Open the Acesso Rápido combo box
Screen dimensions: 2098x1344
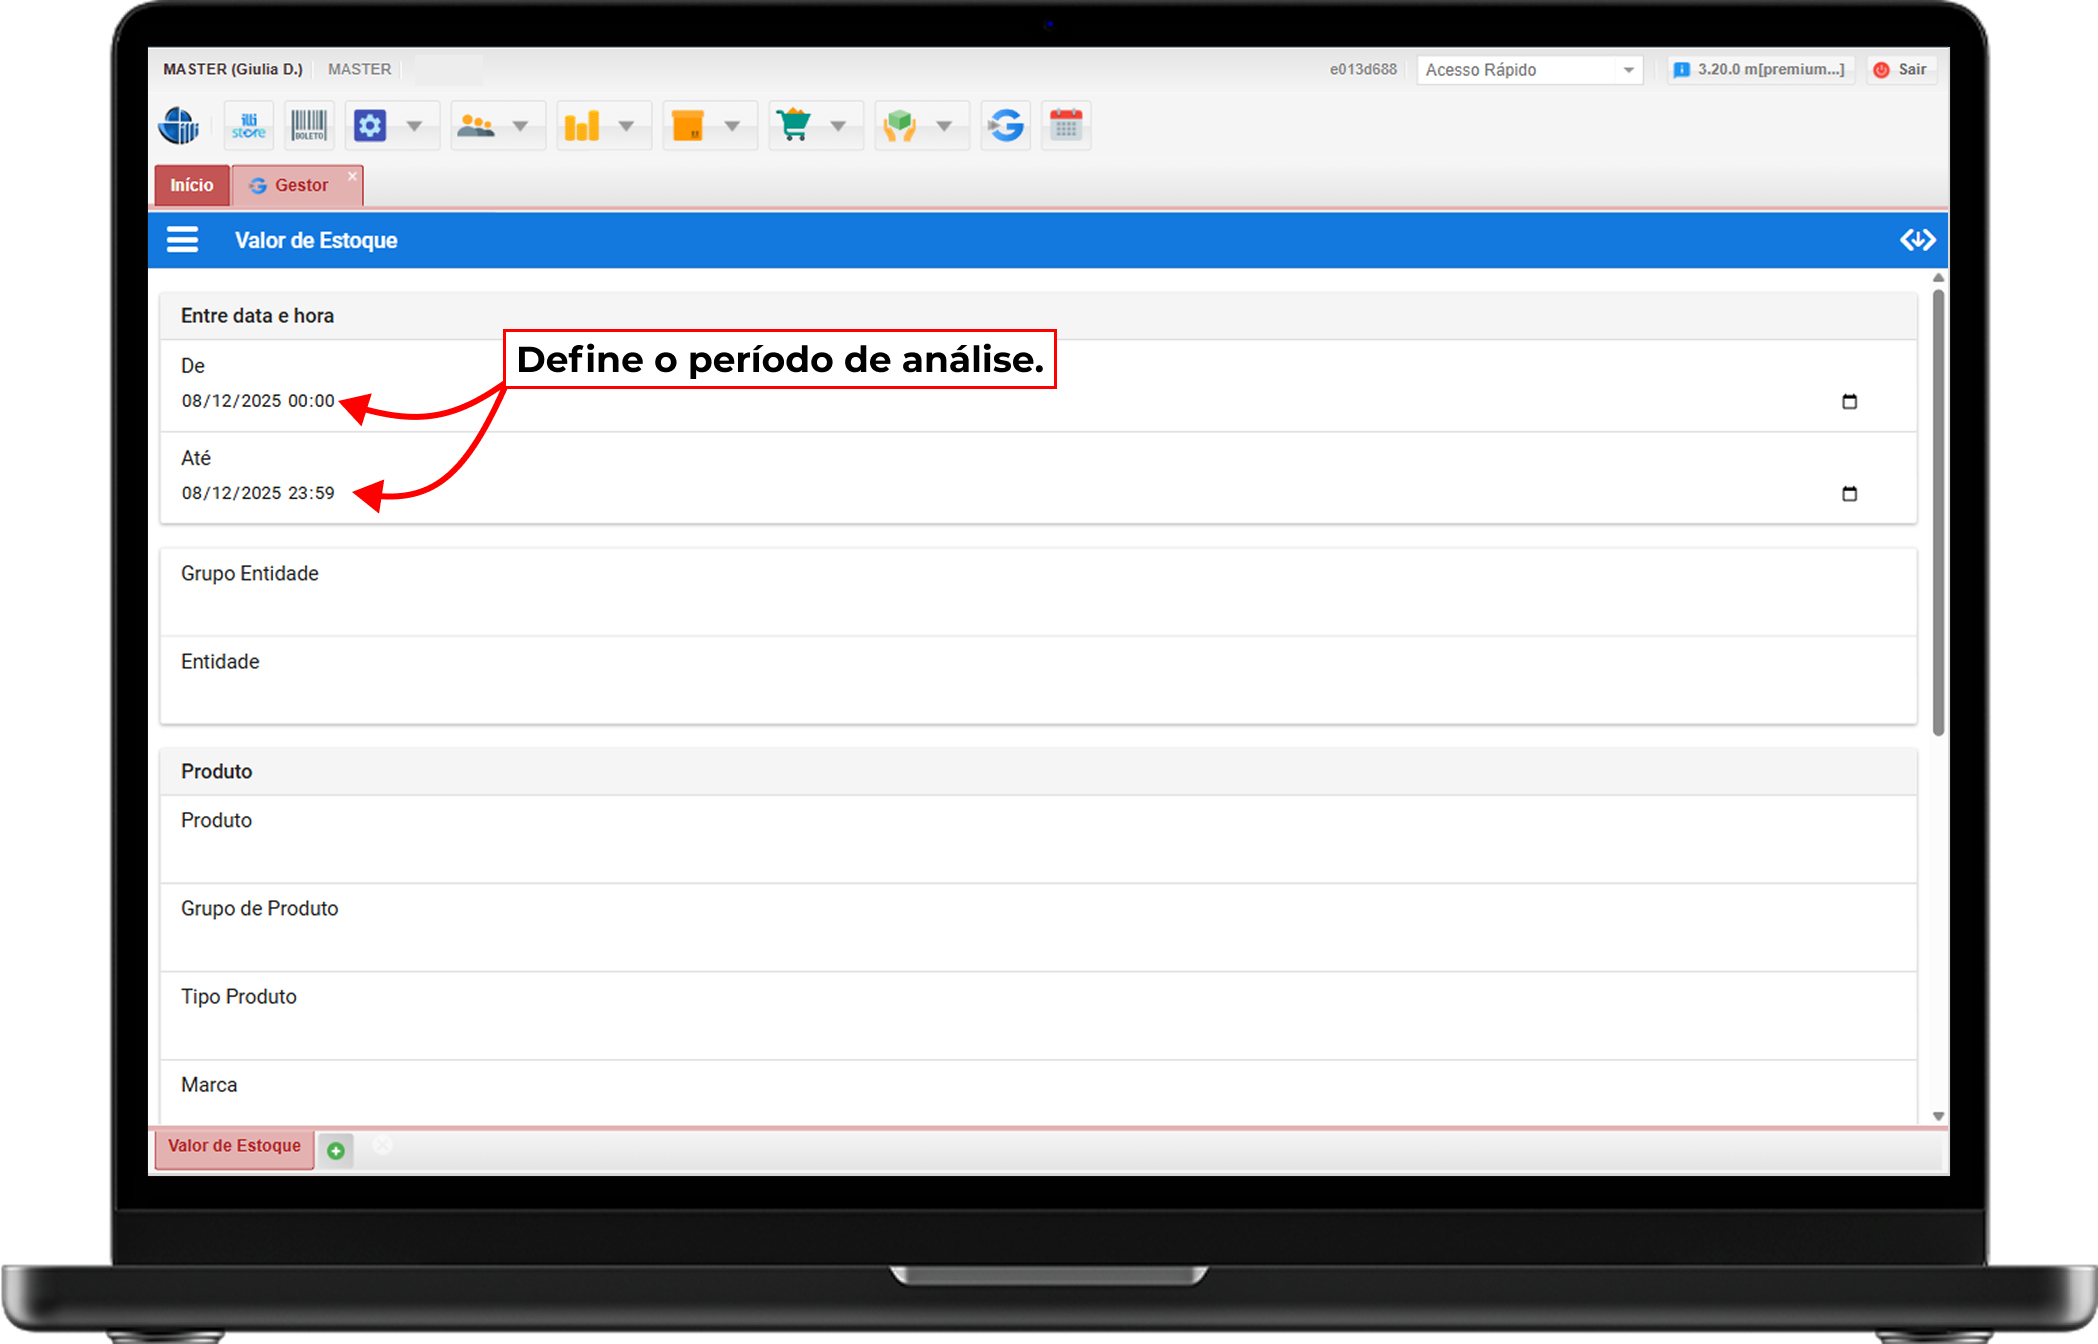pyautogui.click(x=1529, y=70)
